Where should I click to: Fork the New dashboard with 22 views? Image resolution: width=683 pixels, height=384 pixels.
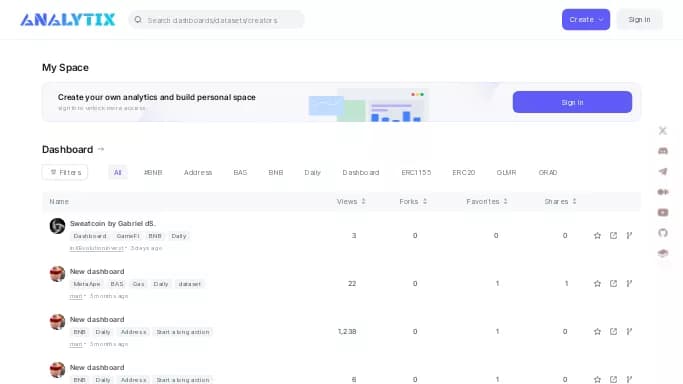629,283
